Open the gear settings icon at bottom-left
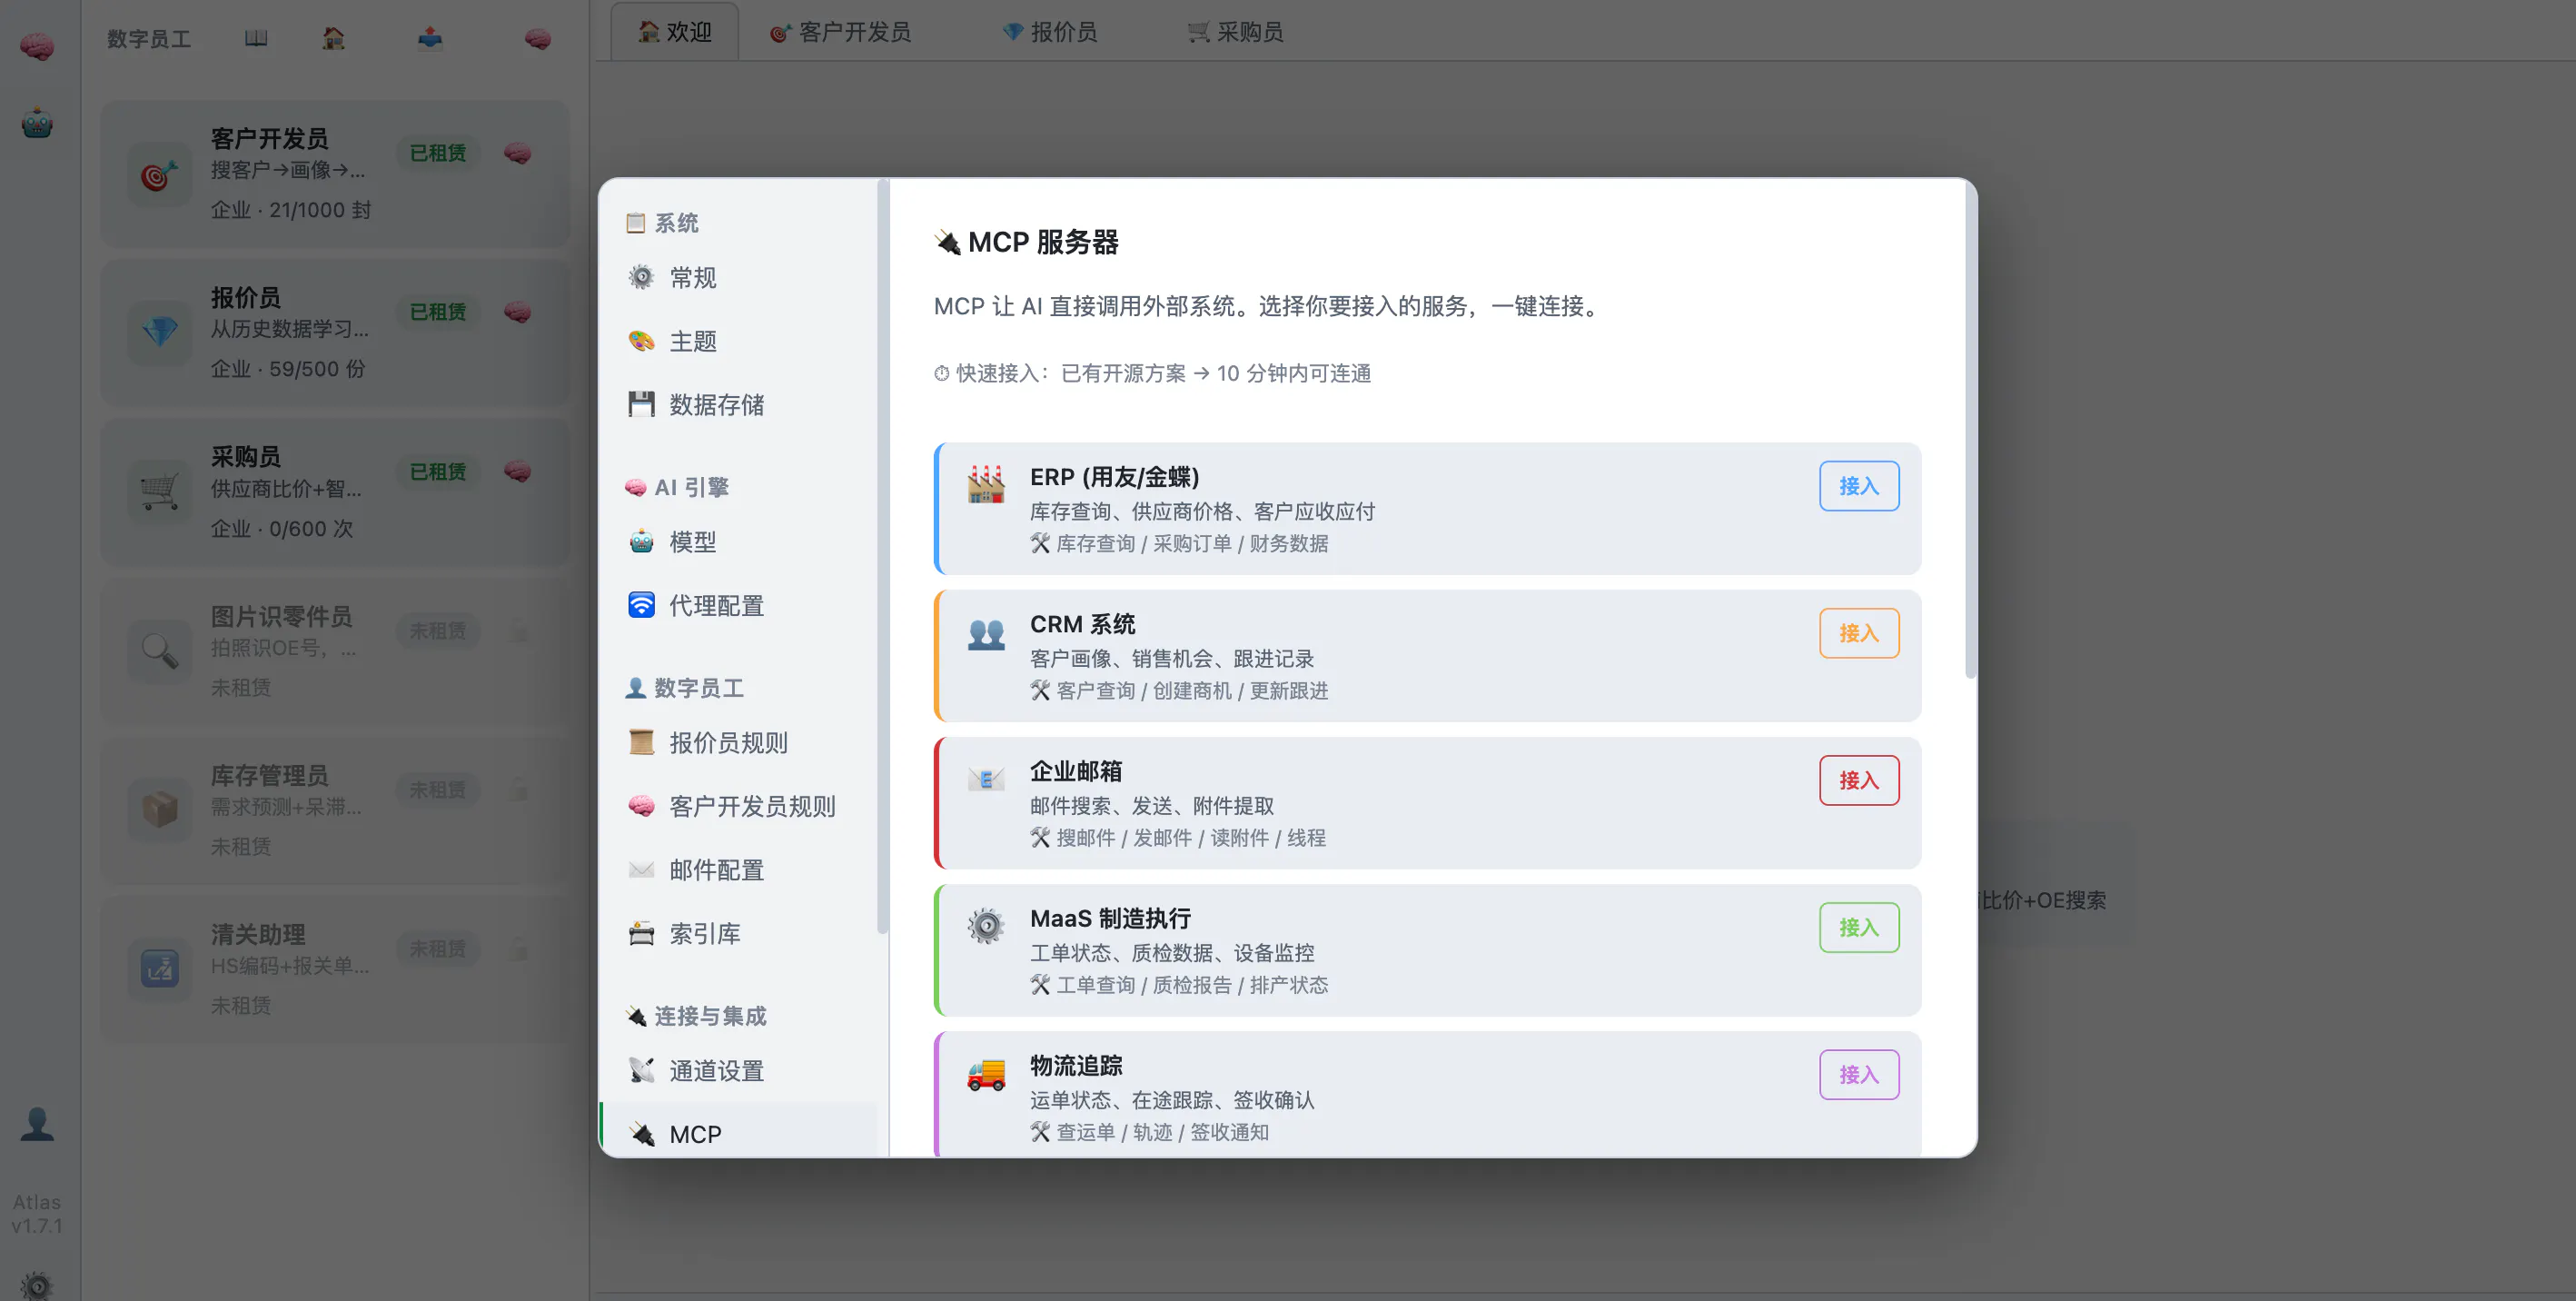The width and height of the screenshot is (2576, 1301). tap(37, 1285)
